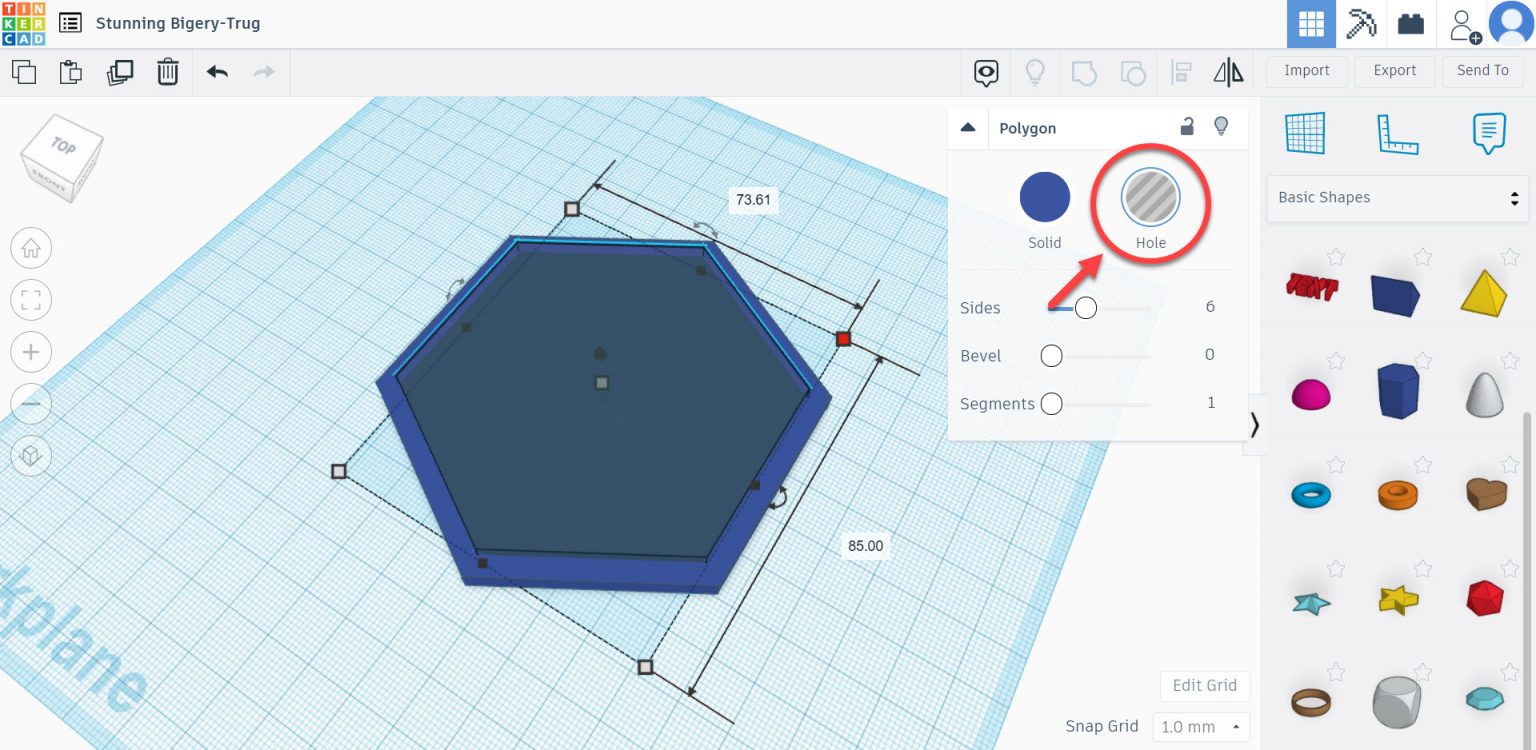This screenshot has width=1536, height=750.
Task: Switch the Polygon to Hole mode
Action: 1150,197
